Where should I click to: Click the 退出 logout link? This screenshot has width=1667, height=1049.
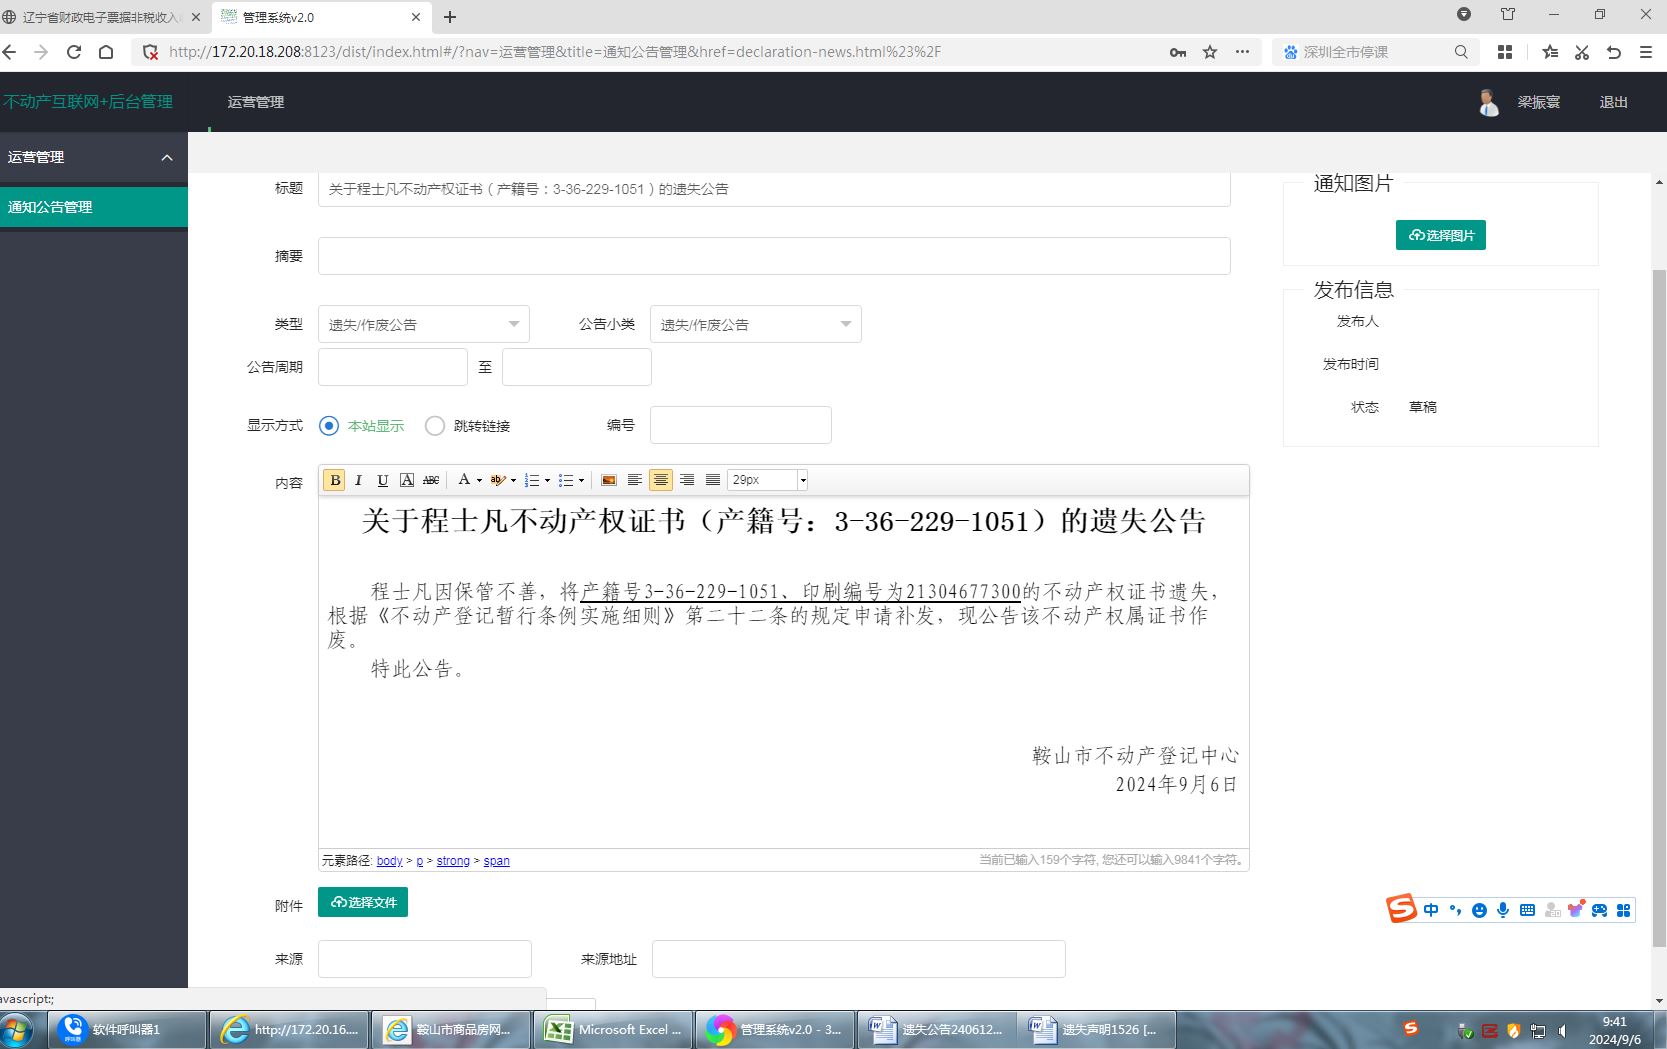point(1613,102)
